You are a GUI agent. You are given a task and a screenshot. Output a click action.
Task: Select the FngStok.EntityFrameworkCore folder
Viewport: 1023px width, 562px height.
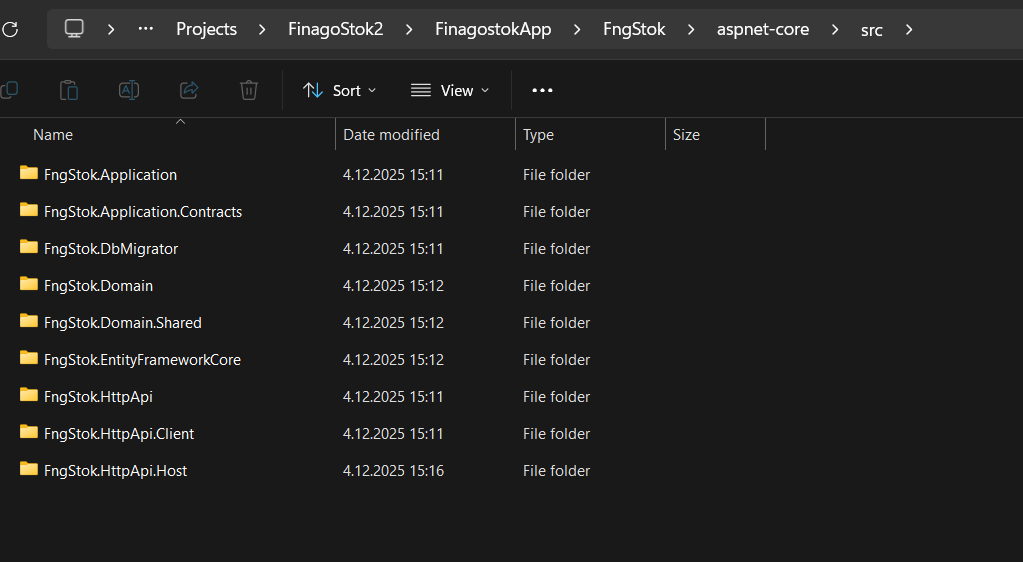(x=142, y=360)
